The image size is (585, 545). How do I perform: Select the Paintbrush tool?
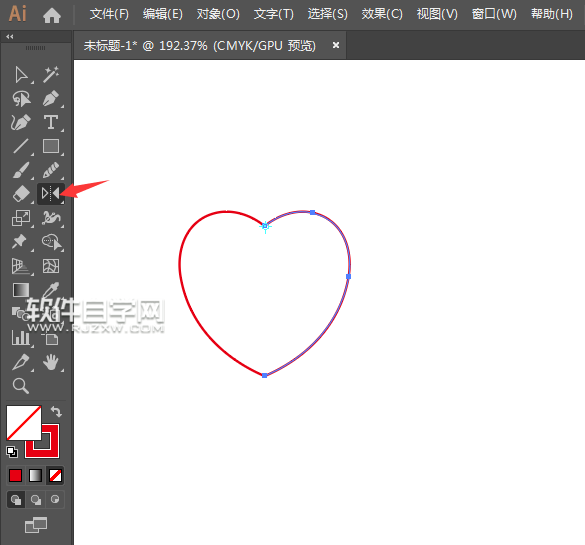pos(21,170)
